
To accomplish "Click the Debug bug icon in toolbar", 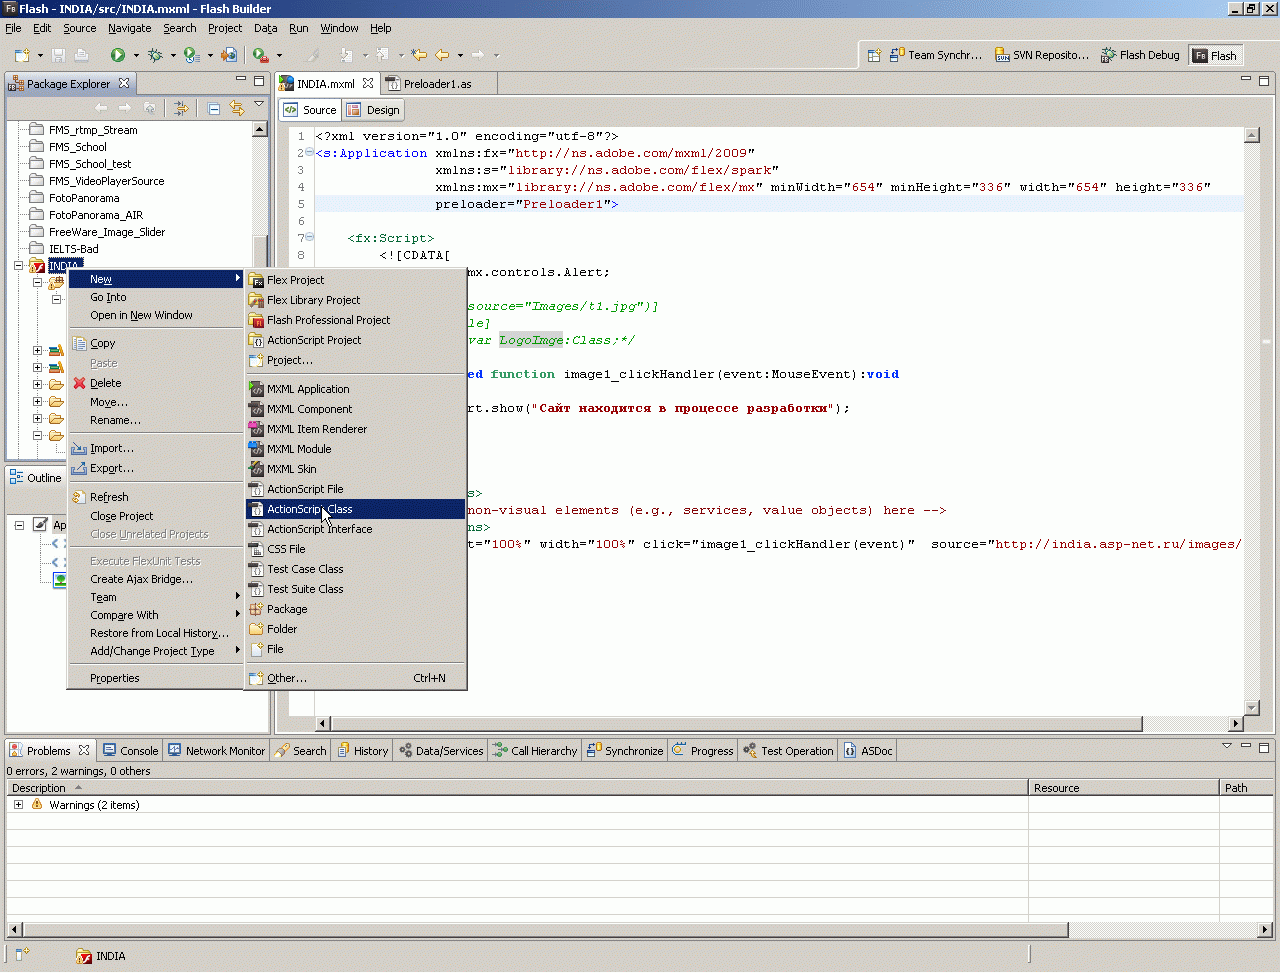I will [155, 55].
